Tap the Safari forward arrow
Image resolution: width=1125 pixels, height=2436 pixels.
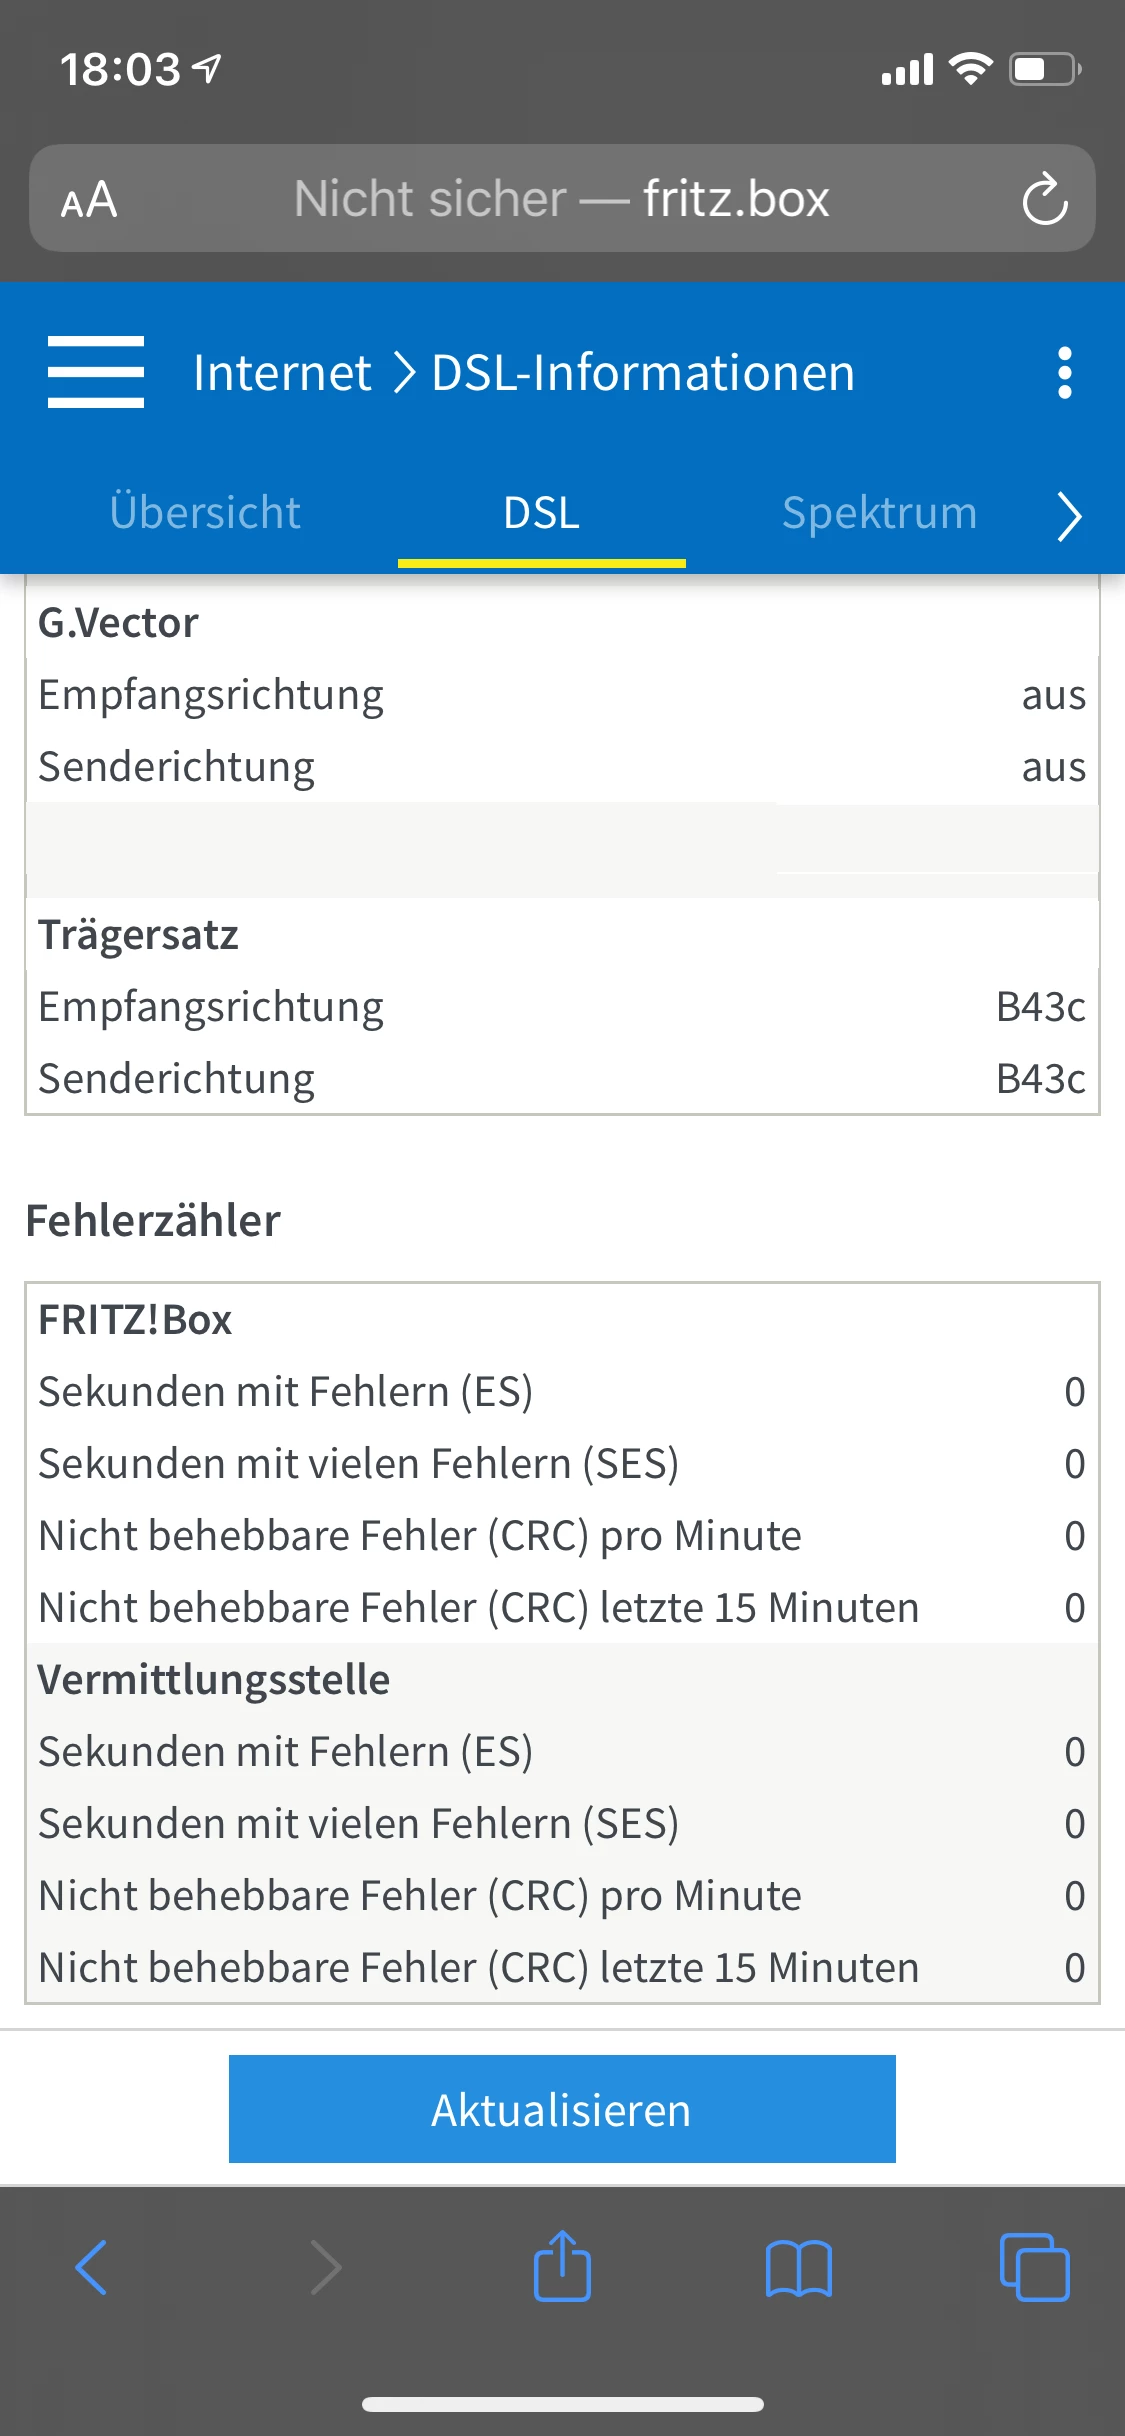327,2267
